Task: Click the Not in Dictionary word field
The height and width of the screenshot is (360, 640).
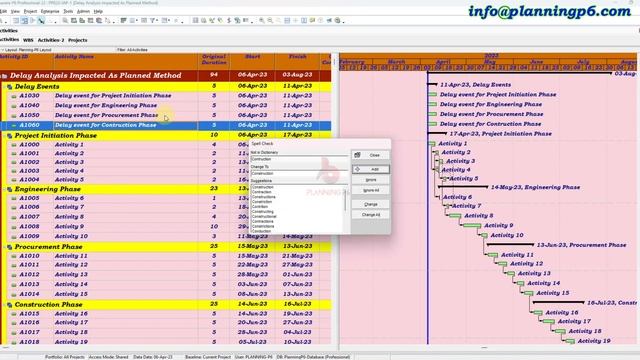Action: [x=299, y=159]
